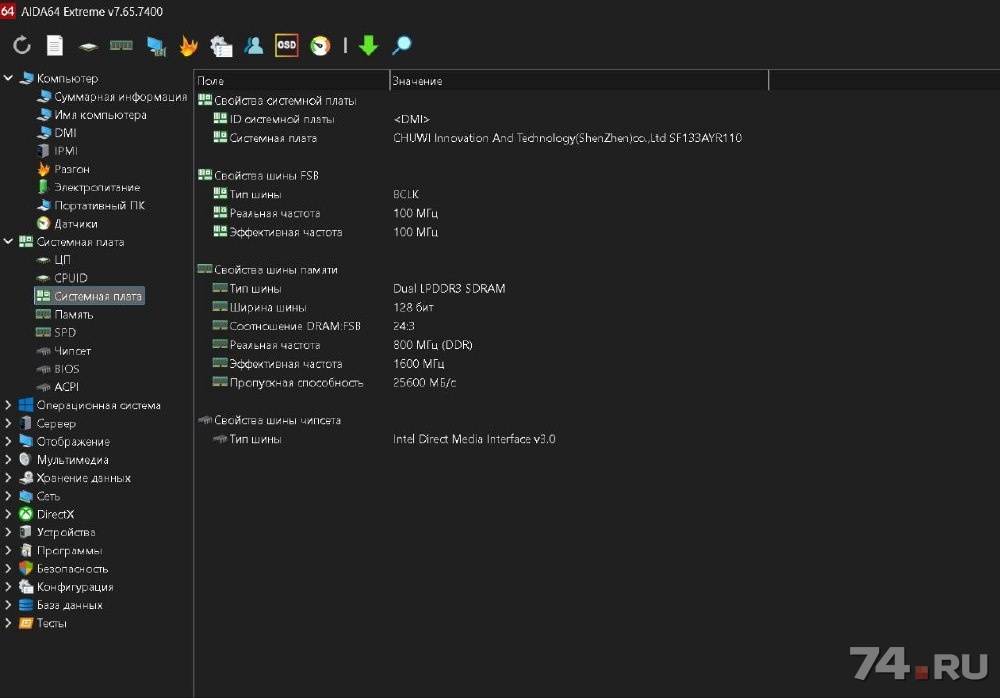The height and width of the screenshot is (698, 1000).
Task: Click the Свойства системной платы group header
Action: tap(285, 101)
